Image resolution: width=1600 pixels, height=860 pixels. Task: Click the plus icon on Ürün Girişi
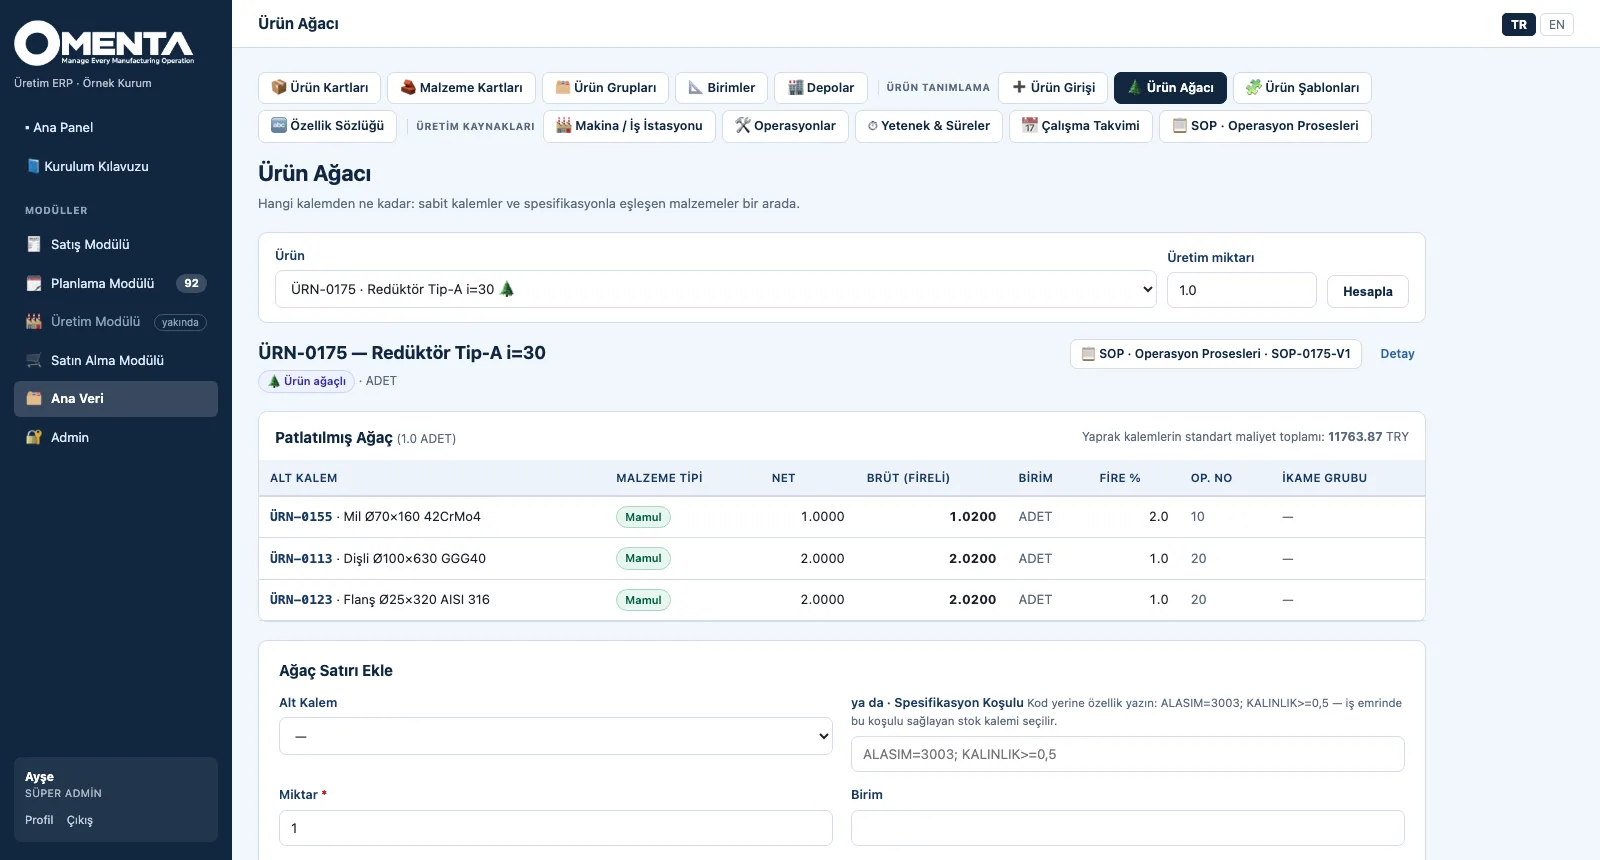click(x=1019, y=87)
